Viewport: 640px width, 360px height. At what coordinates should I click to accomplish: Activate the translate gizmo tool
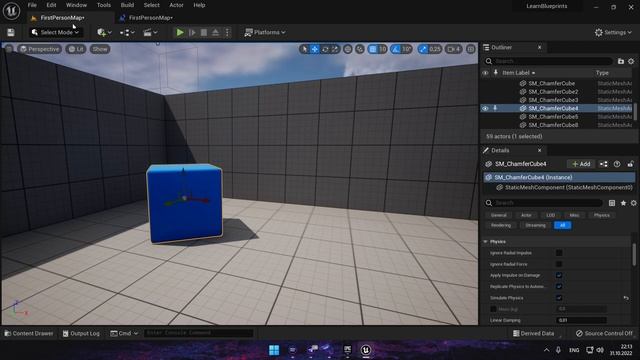(315, 49)
